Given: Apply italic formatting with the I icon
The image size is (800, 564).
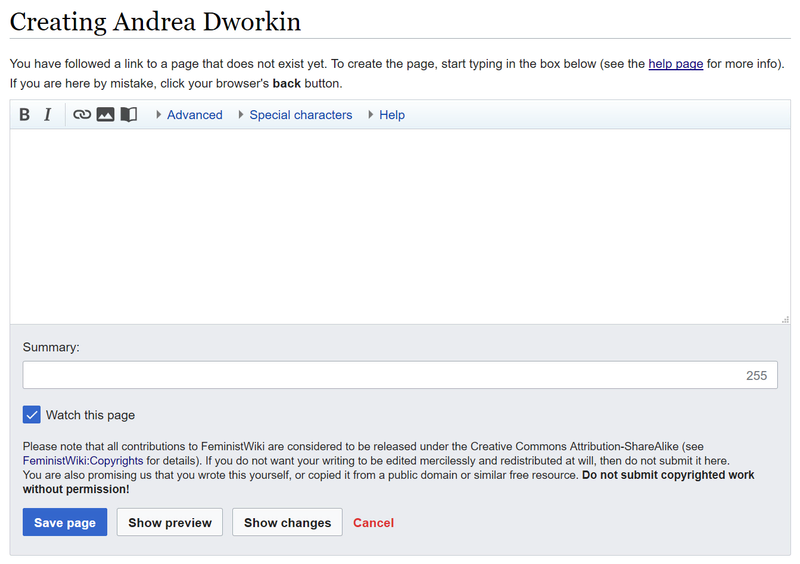Looking at the screenshot, I should tap(47, 115).
